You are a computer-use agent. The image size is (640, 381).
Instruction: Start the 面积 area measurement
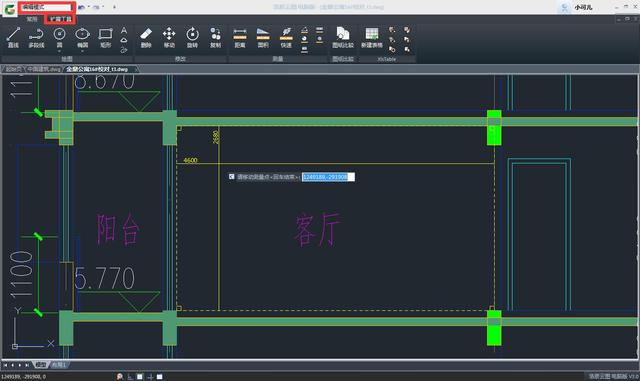(263, 37)
